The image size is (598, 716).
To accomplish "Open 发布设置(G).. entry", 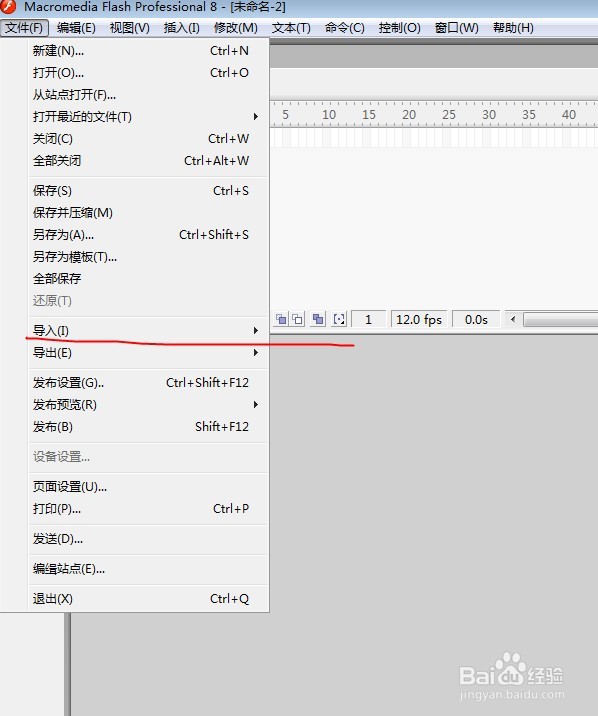I will (x=148, y=382).
